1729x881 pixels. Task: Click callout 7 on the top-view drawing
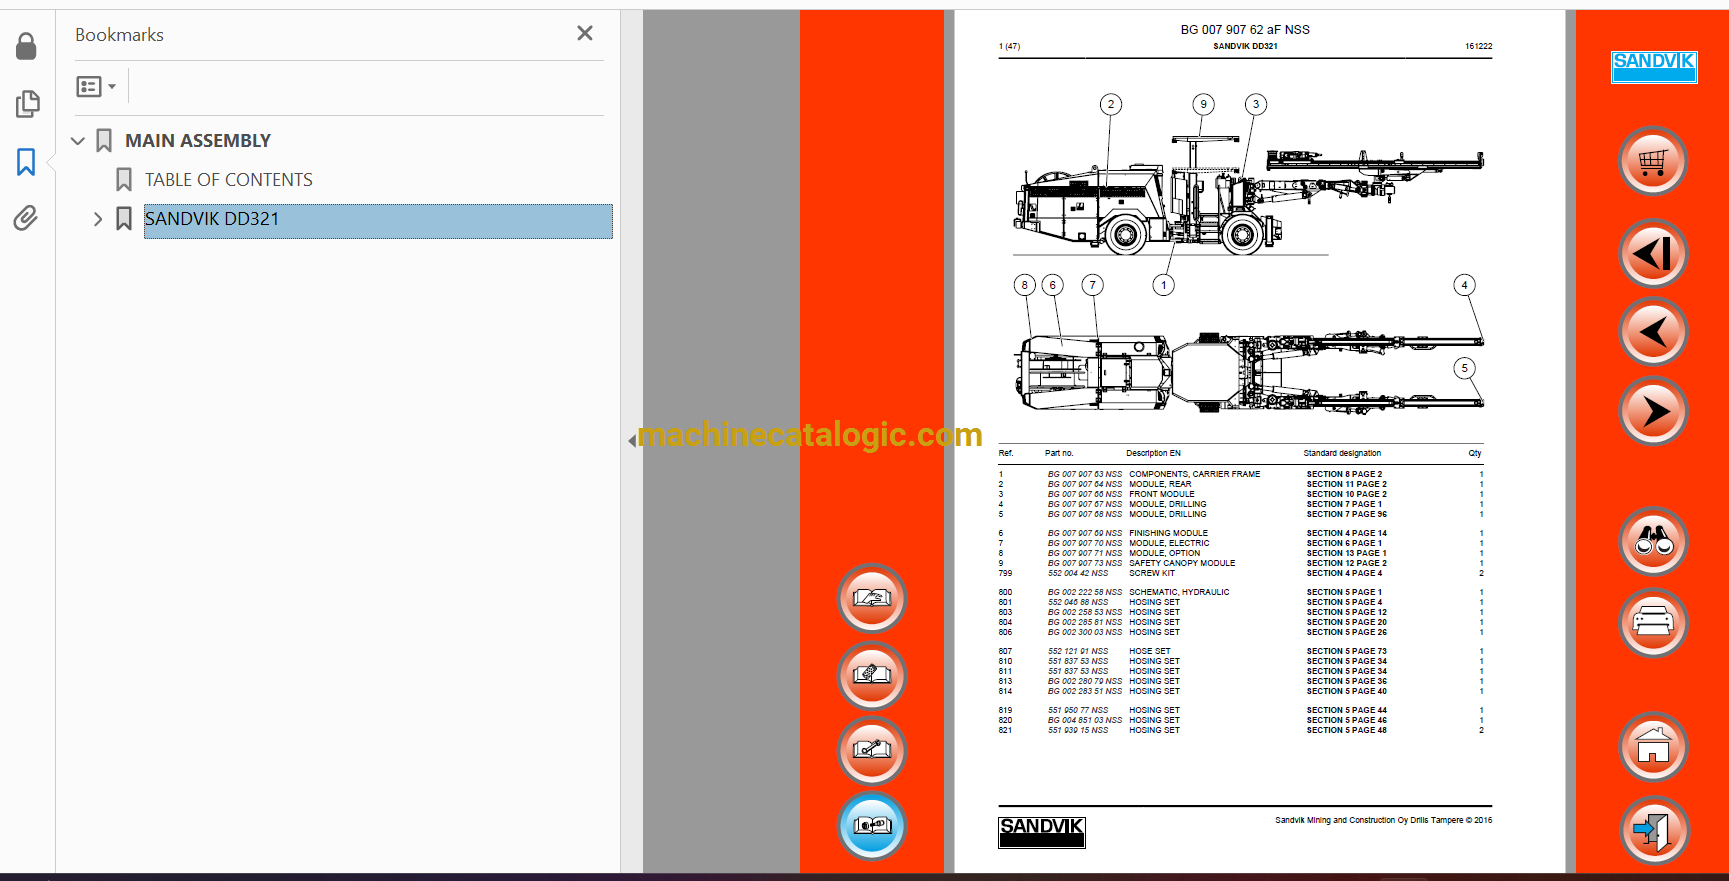pyautogui.click(x=1093, y=285)
